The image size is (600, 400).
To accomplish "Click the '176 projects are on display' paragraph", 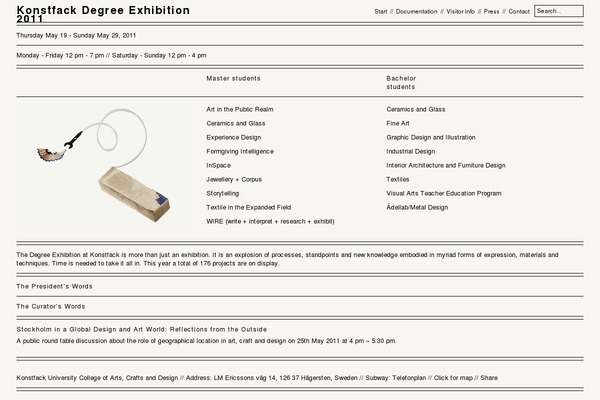I will click(287, 259).
